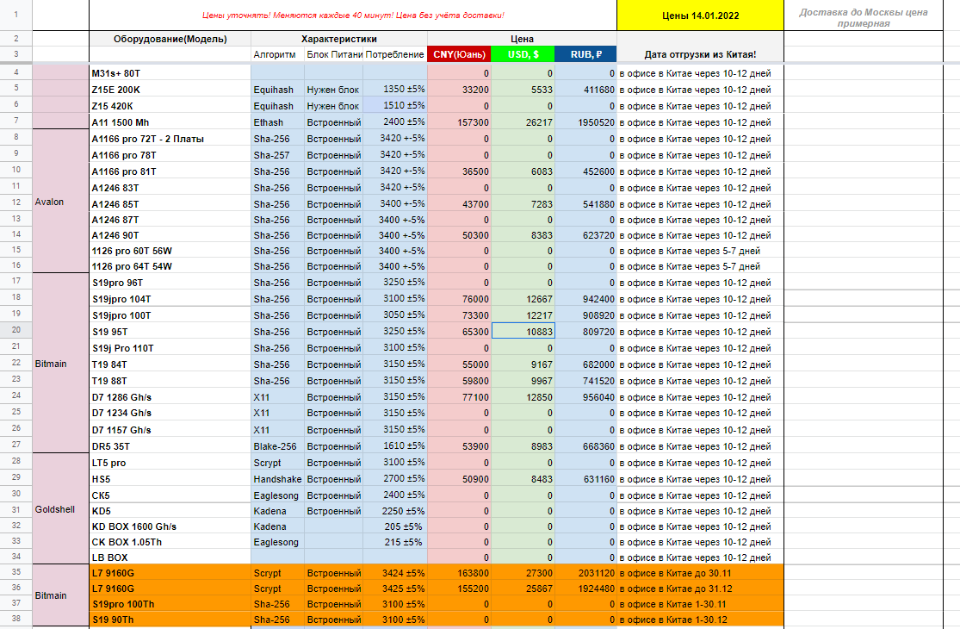
Task: Select the blue "RUB, ₽" column header
Action: pyautogui.click(x=585, y=54)
